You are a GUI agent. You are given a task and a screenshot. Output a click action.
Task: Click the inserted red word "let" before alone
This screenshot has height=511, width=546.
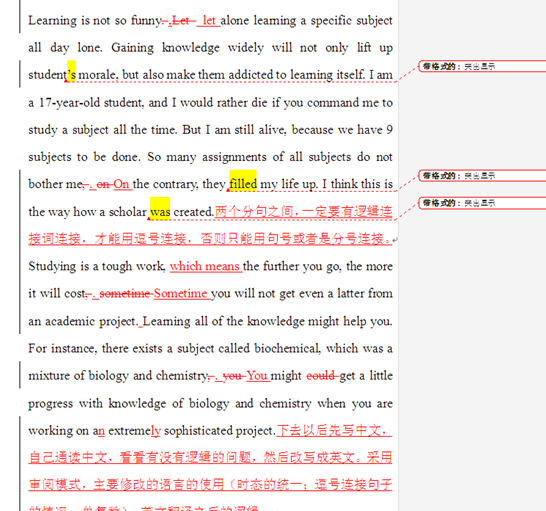pos(209,21)
